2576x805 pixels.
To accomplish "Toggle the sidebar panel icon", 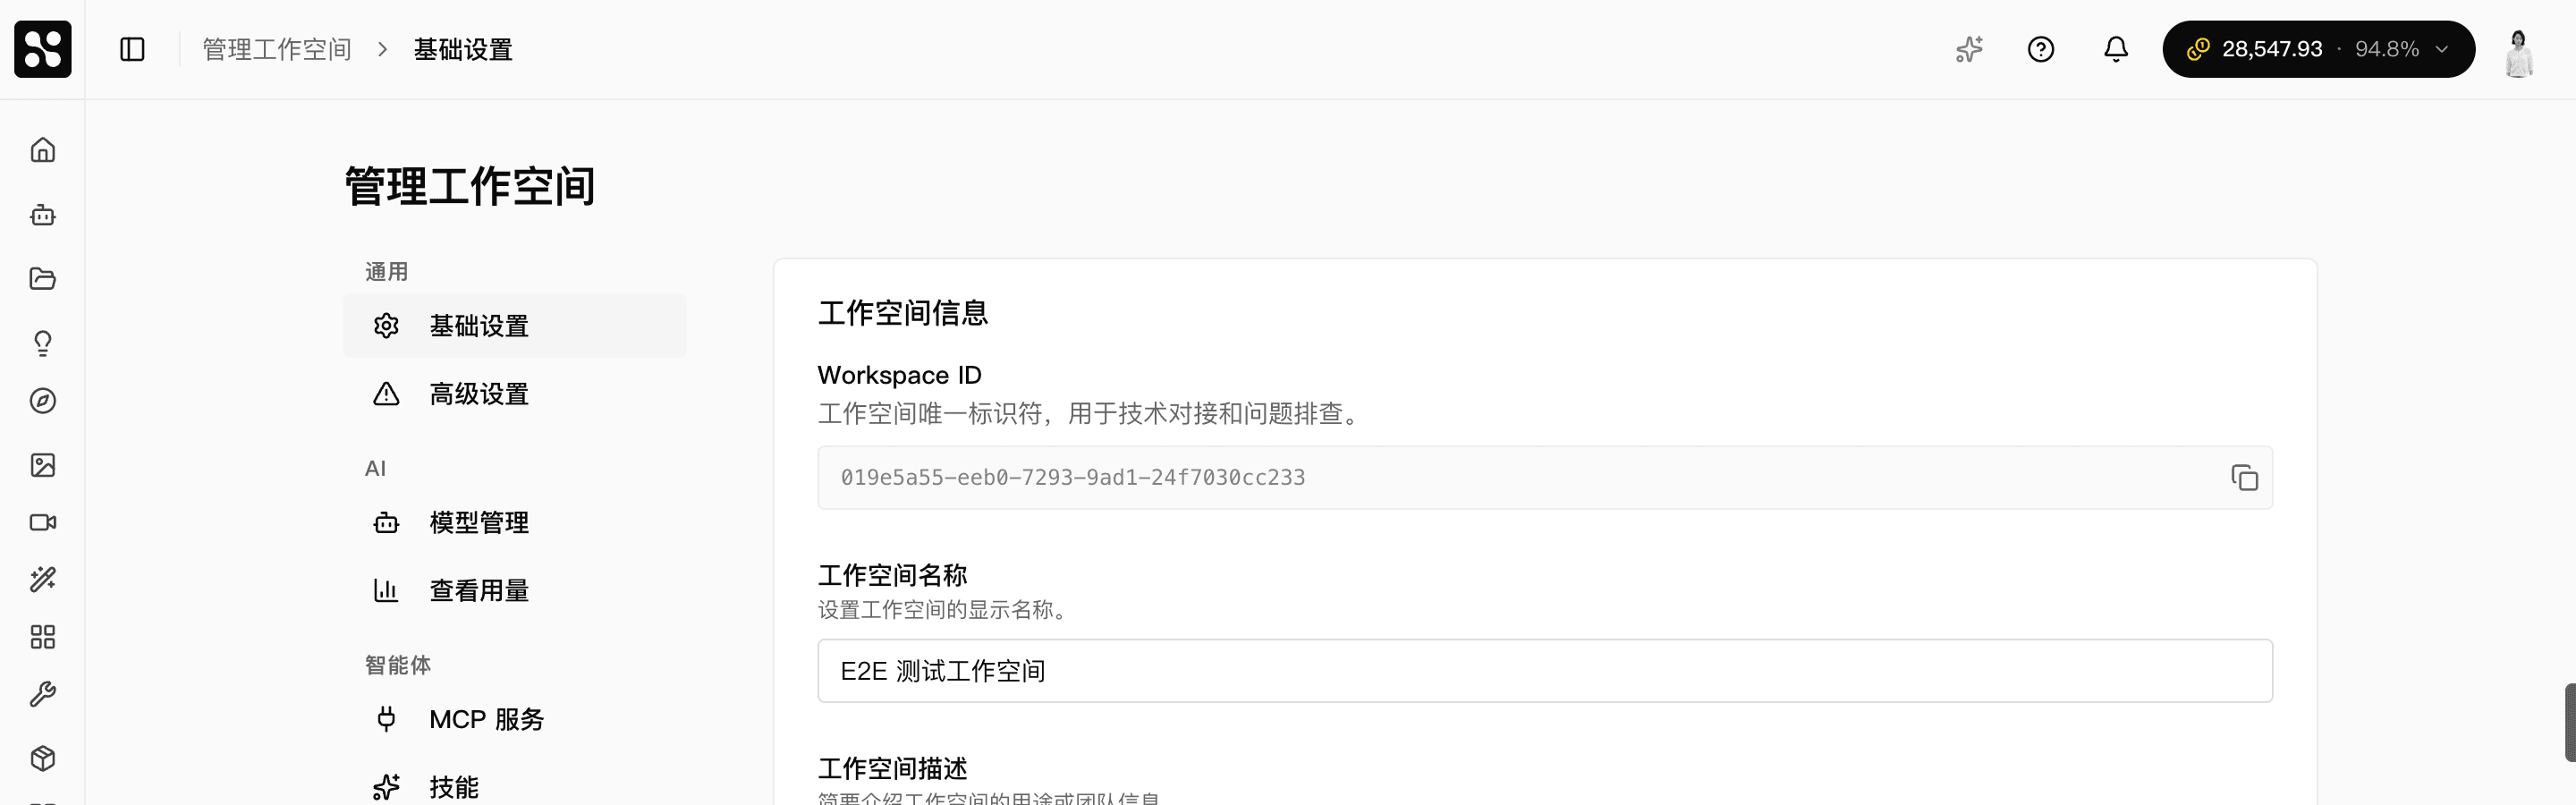I will [x=132, y=49].
